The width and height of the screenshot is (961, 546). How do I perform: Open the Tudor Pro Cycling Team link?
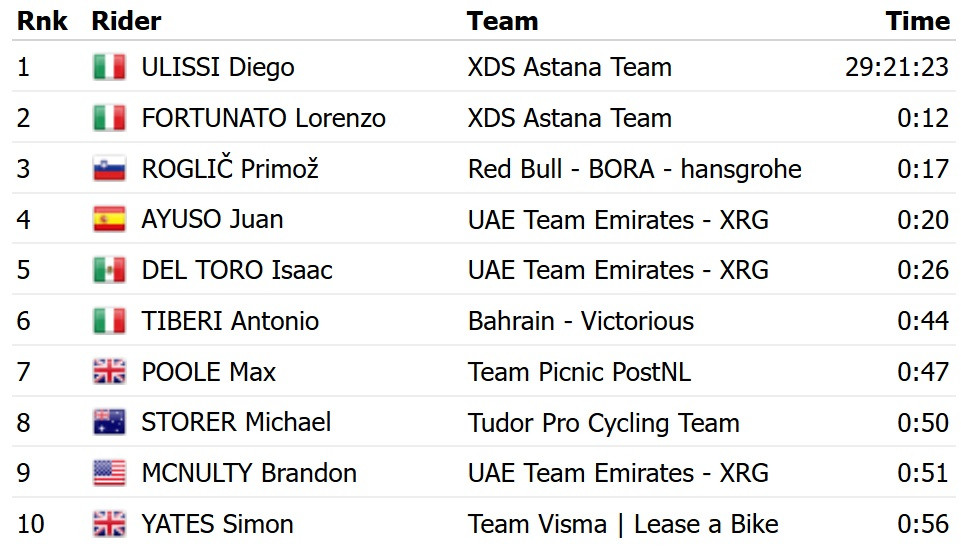point(604,423)
